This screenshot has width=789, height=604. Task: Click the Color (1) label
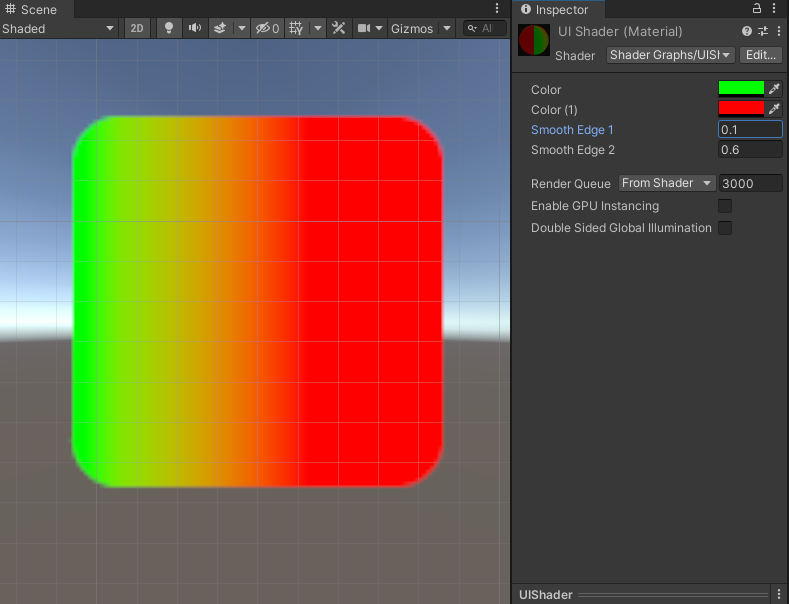pos(554,110)
